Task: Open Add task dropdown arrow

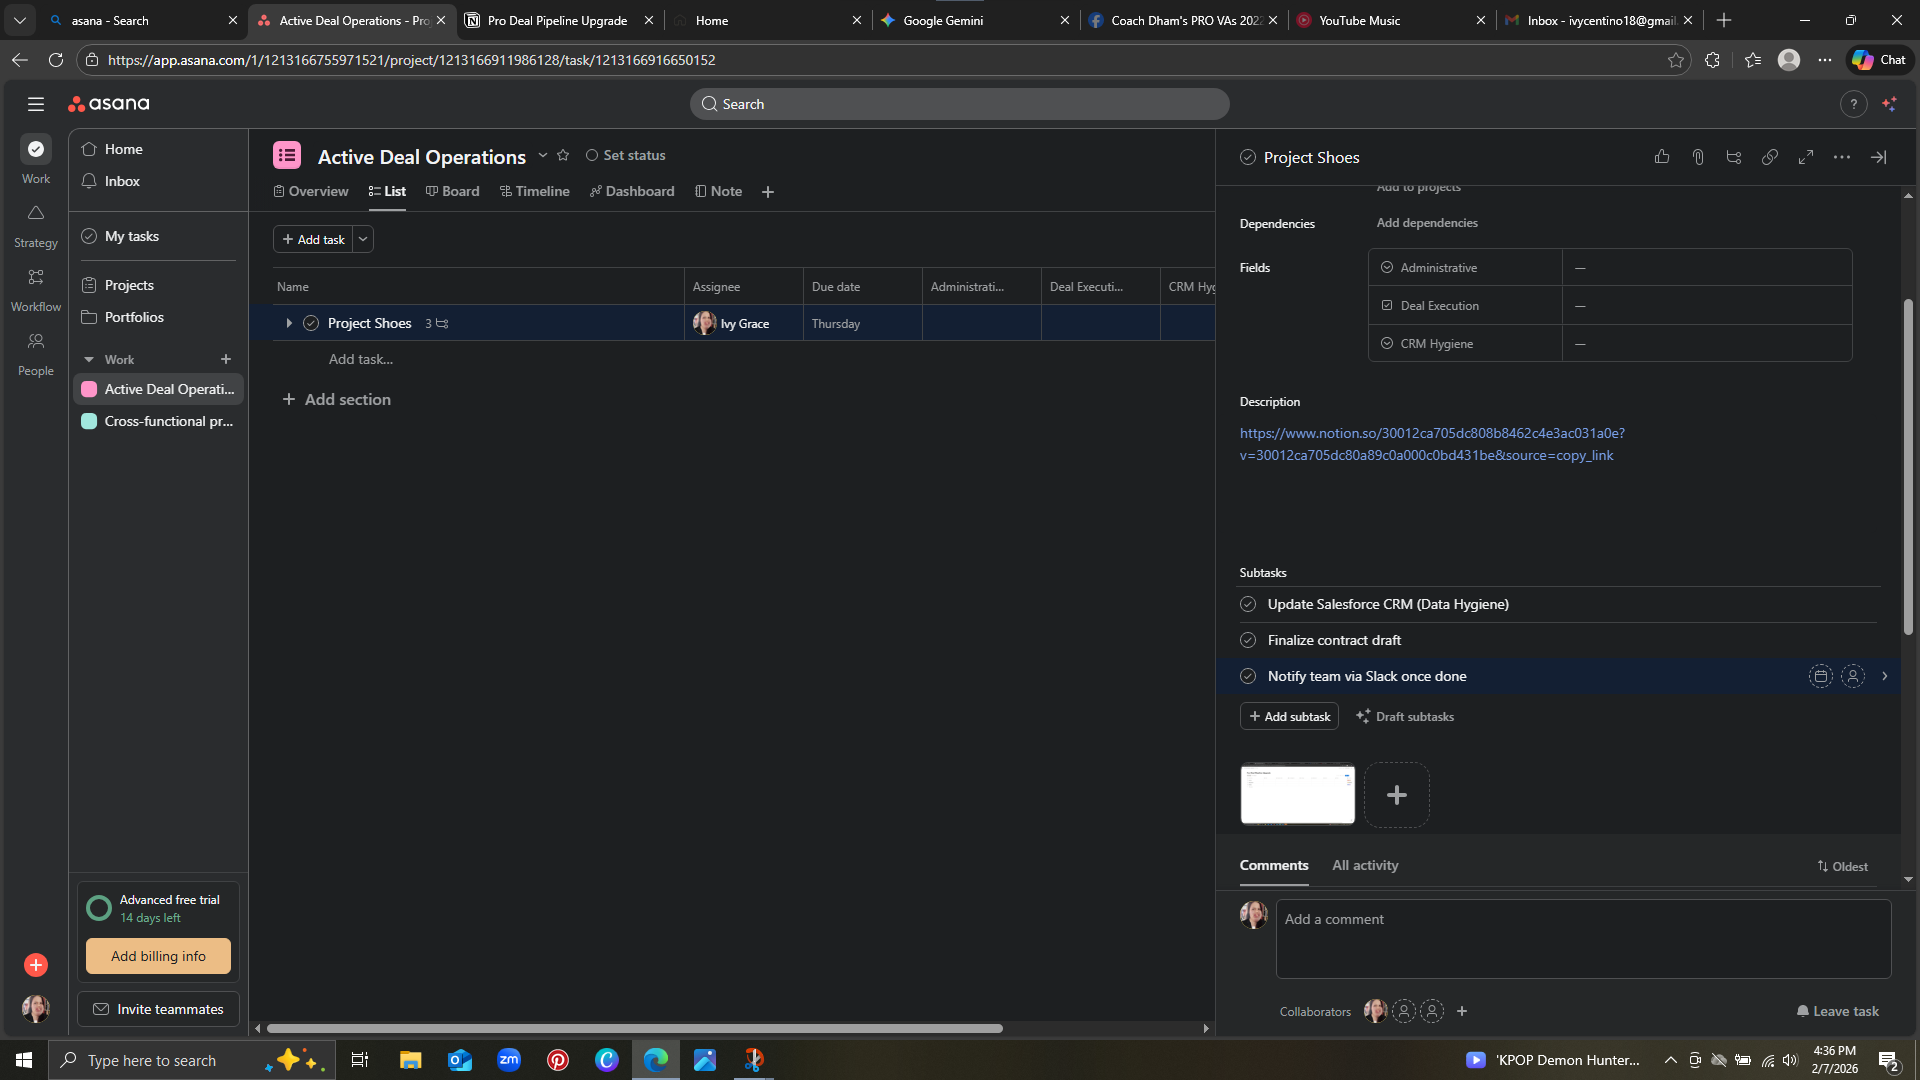Action: 363,239
